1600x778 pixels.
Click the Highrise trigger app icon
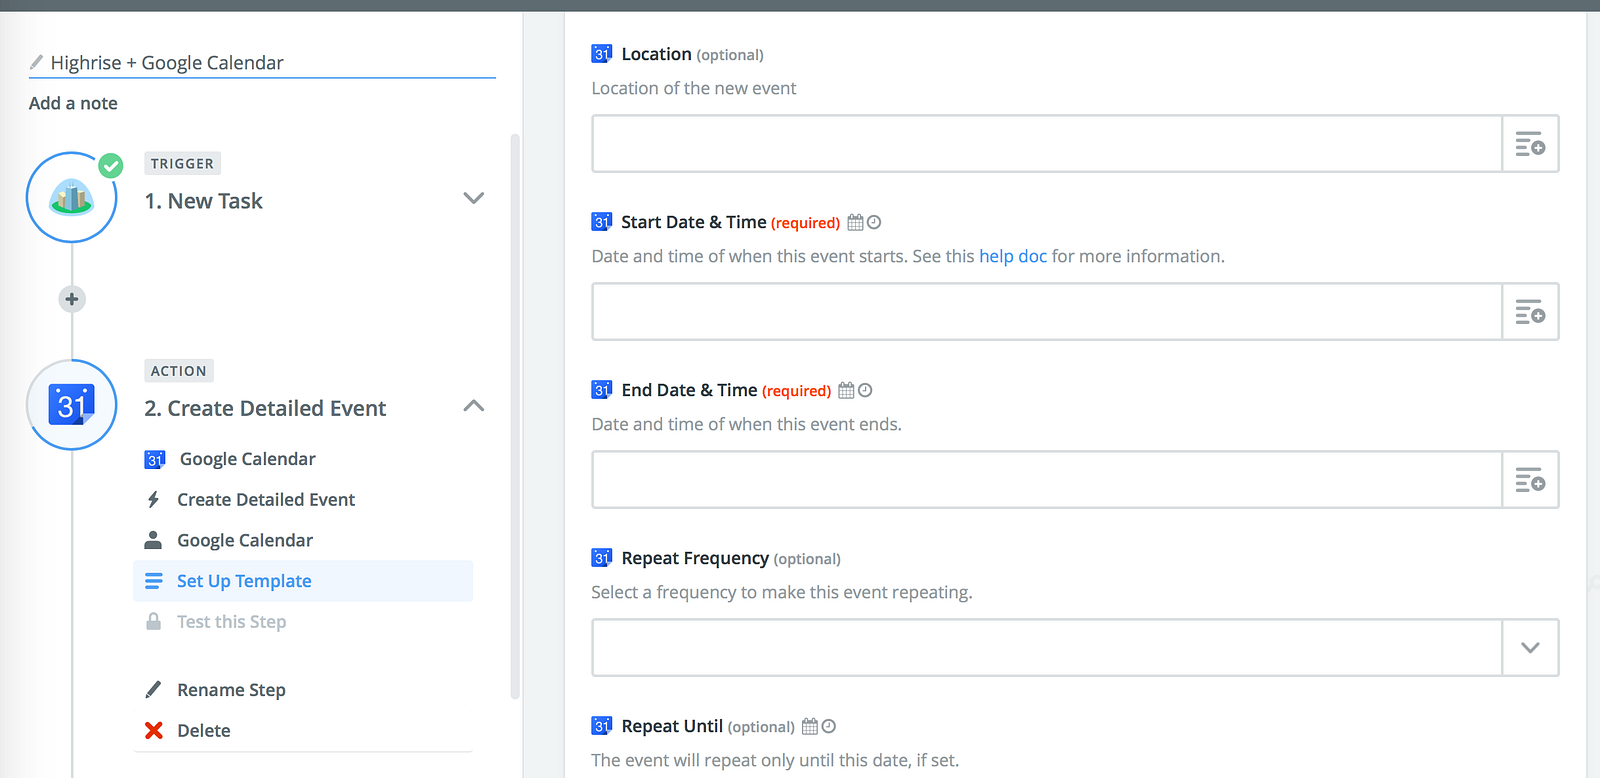point(72,197)
